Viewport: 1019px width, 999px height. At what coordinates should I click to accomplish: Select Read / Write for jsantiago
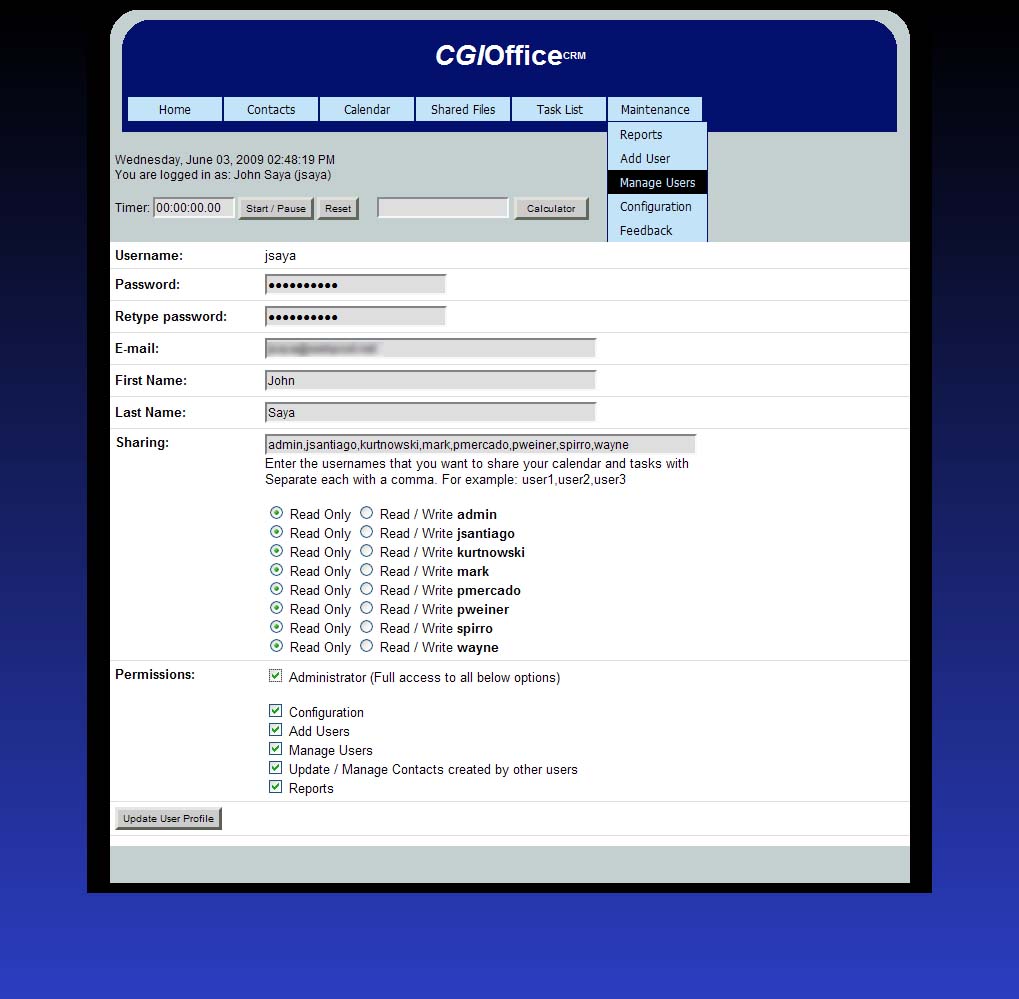[x=367, y=532]
